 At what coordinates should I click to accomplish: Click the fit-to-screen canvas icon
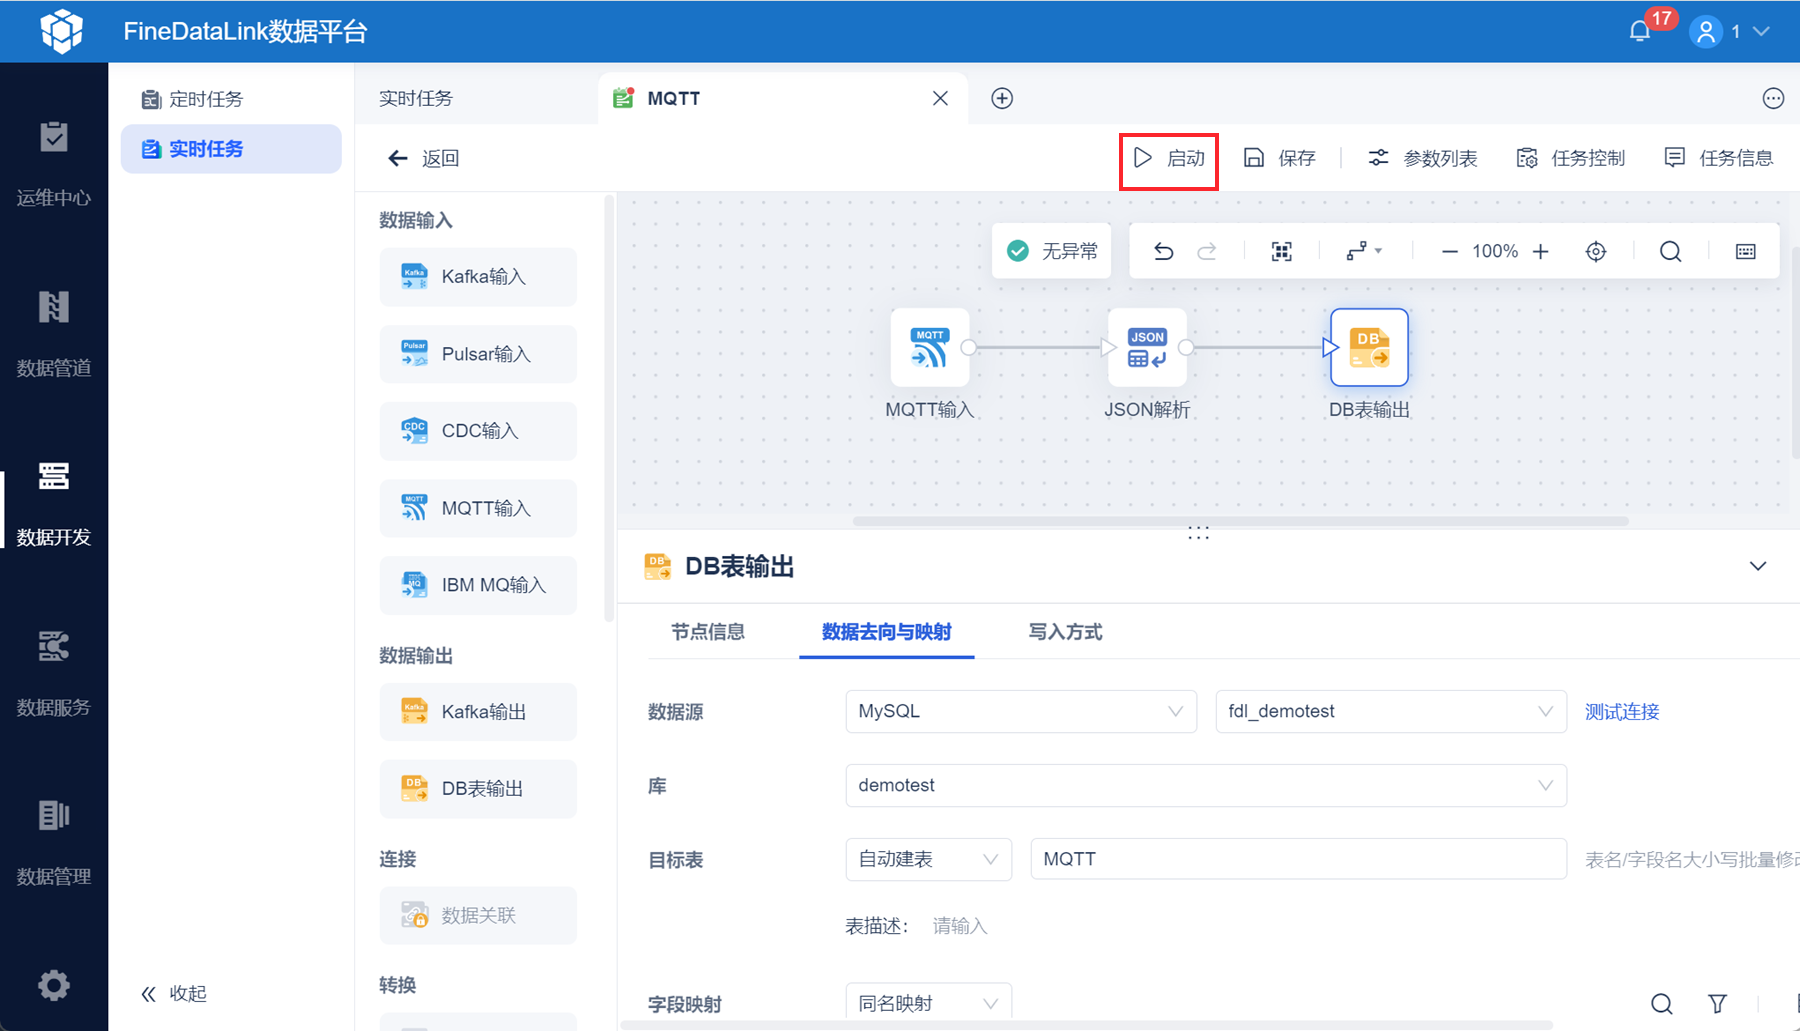[1282, 251]
